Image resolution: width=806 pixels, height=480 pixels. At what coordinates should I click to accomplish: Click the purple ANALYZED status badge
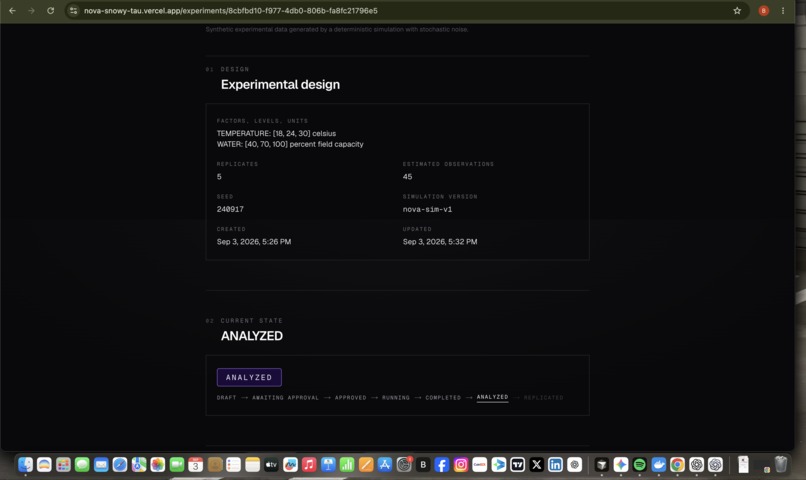pyautogui.click(x=249, y=377)
